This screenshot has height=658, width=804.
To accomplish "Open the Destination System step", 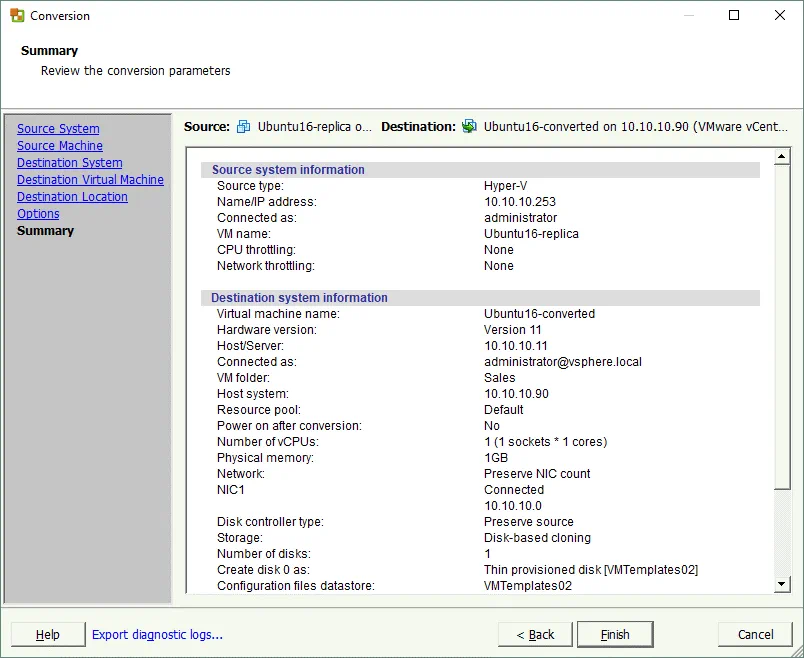I will (70, 163).
